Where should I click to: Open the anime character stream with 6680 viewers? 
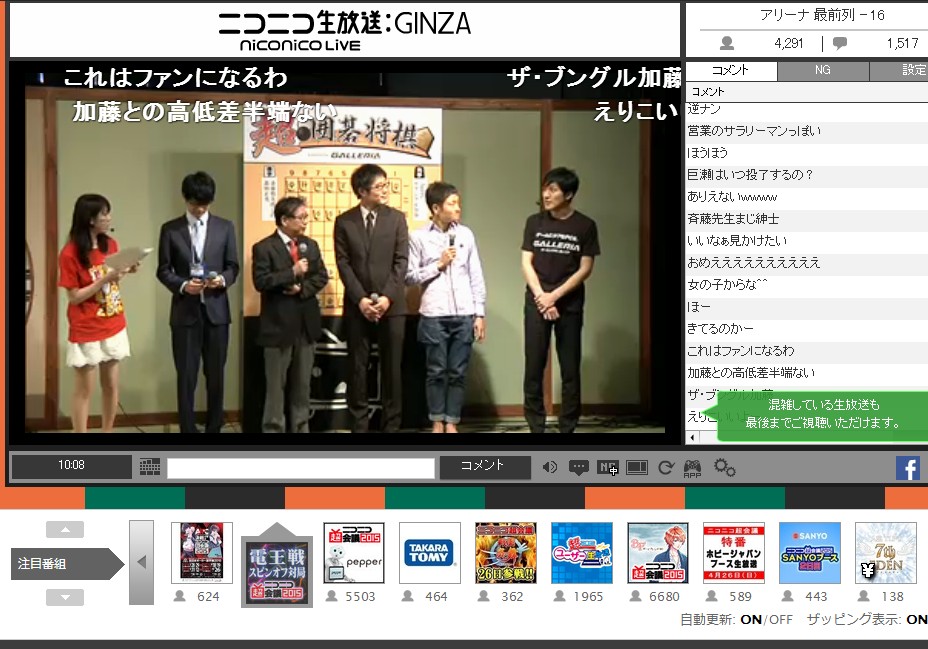[x=658, y=553]
